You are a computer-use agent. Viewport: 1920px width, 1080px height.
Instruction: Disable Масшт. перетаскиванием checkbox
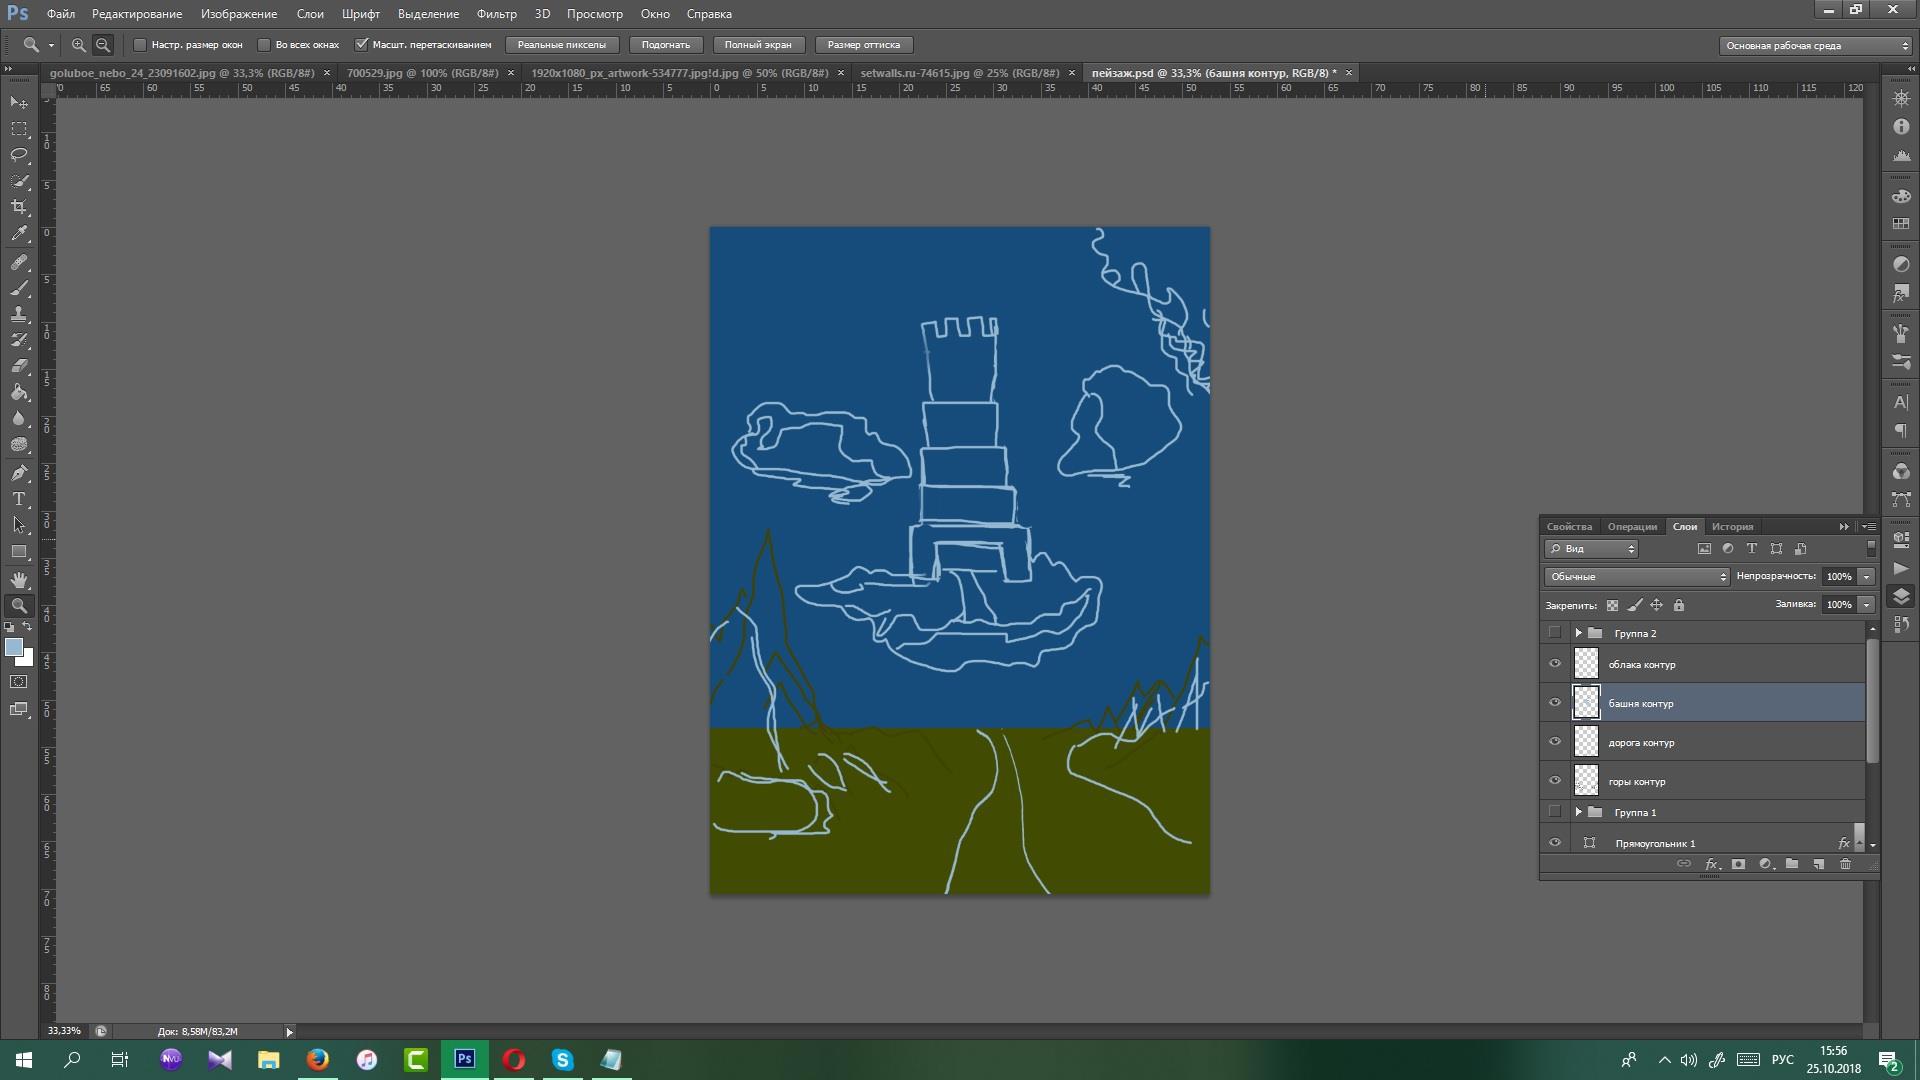362,45
